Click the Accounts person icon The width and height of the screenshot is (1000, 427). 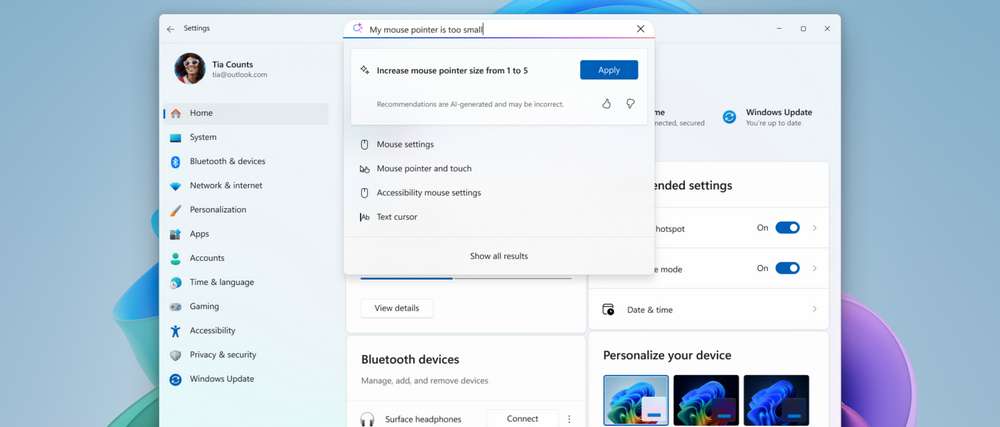[175, 259]
